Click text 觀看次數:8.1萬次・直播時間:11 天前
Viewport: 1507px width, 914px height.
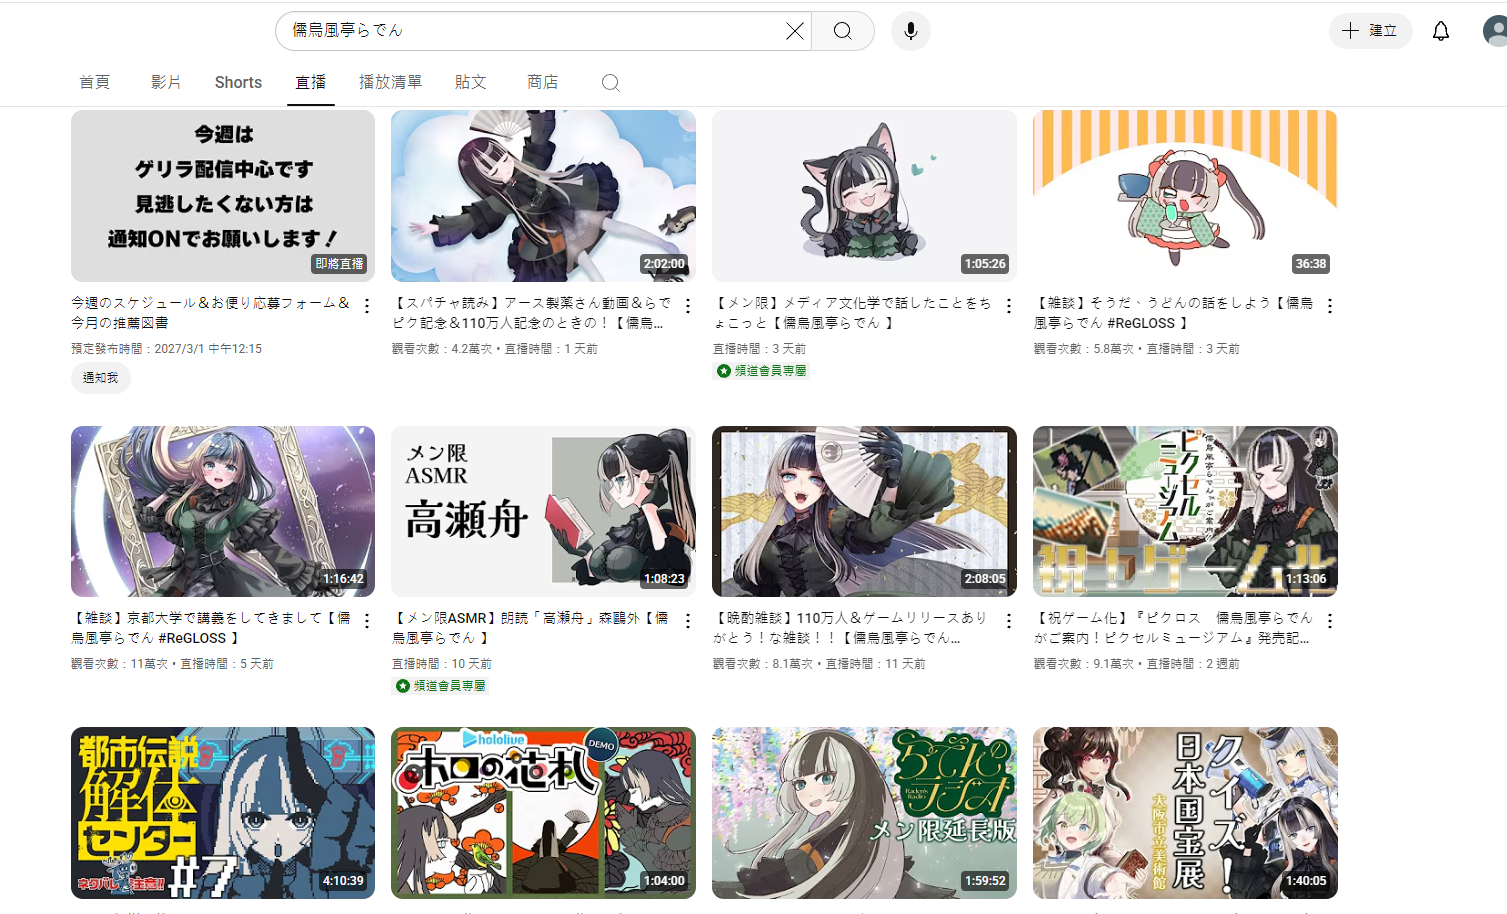pyautogui.click(x=819, y=664)
